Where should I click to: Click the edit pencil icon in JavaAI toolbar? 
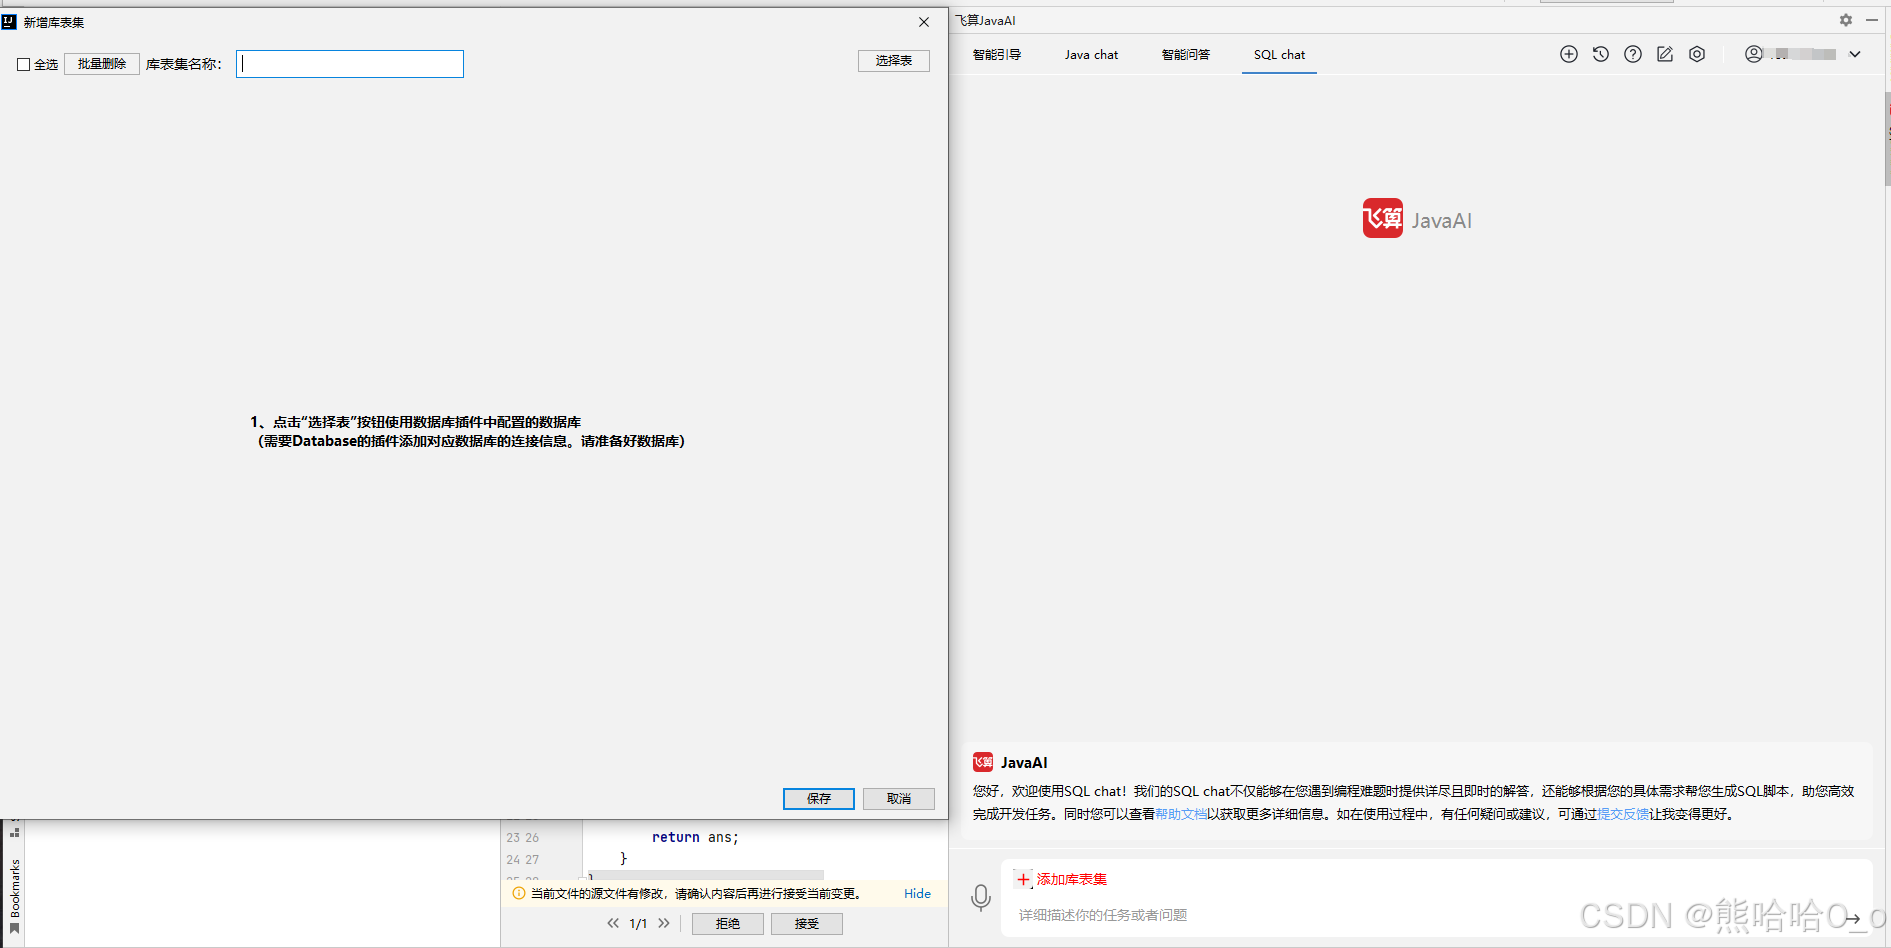pyautogui.click(x=1665, y=54)
